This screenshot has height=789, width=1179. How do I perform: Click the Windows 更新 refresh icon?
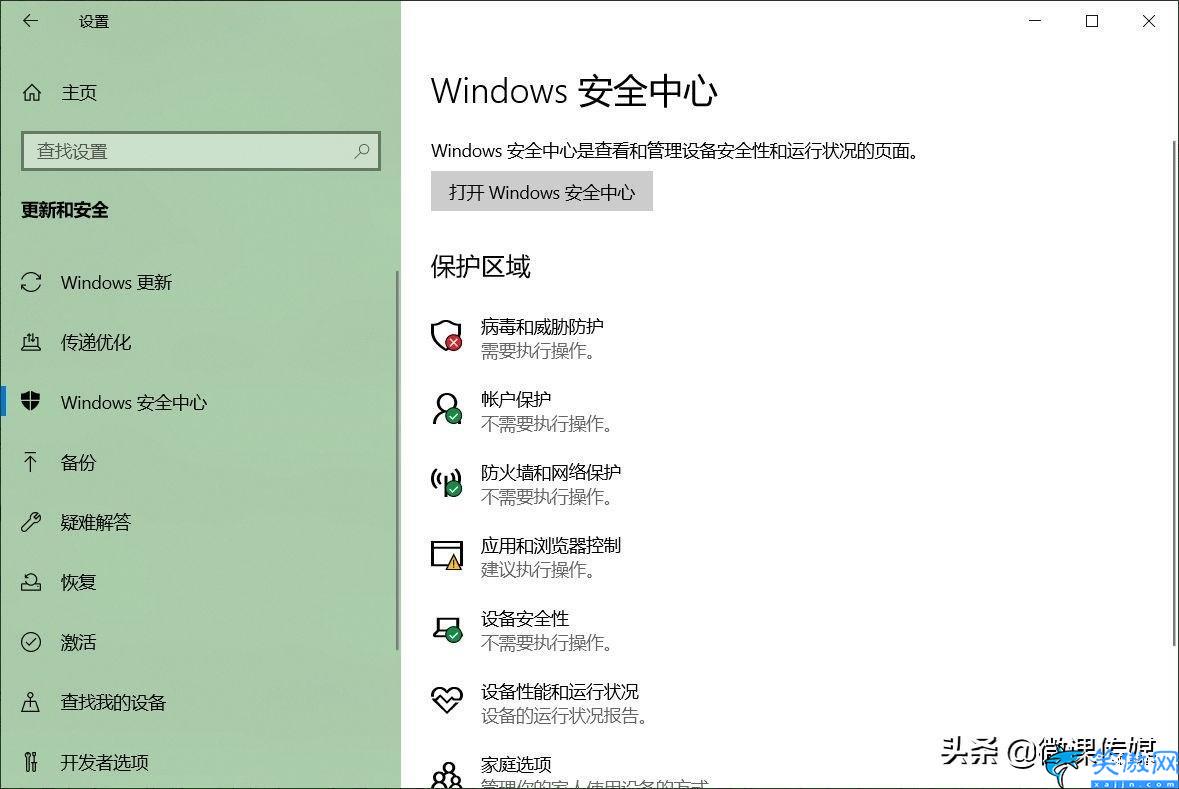(x=31, y=282)
